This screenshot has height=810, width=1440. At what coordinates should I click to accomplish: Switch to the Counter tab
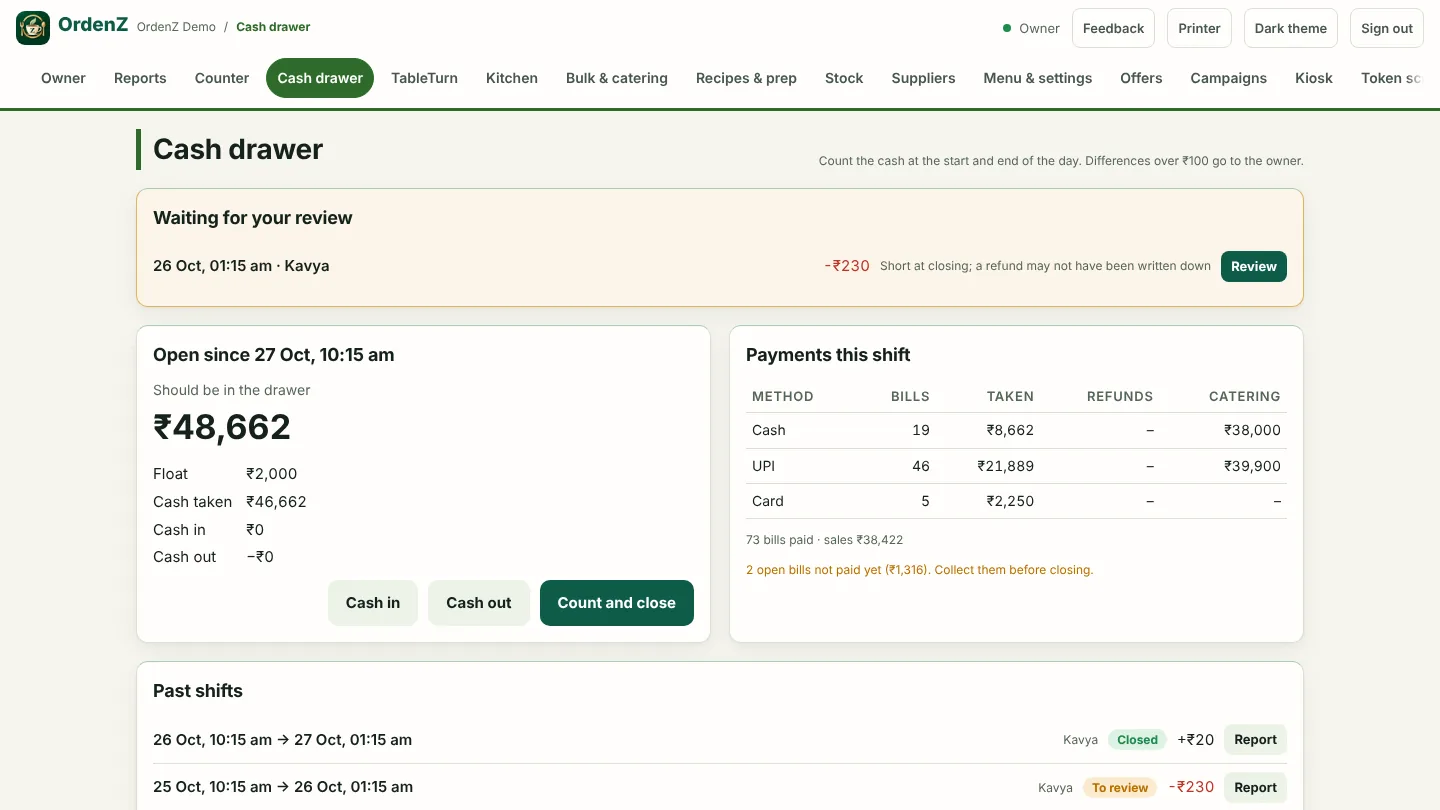click(x=222, y=78)
